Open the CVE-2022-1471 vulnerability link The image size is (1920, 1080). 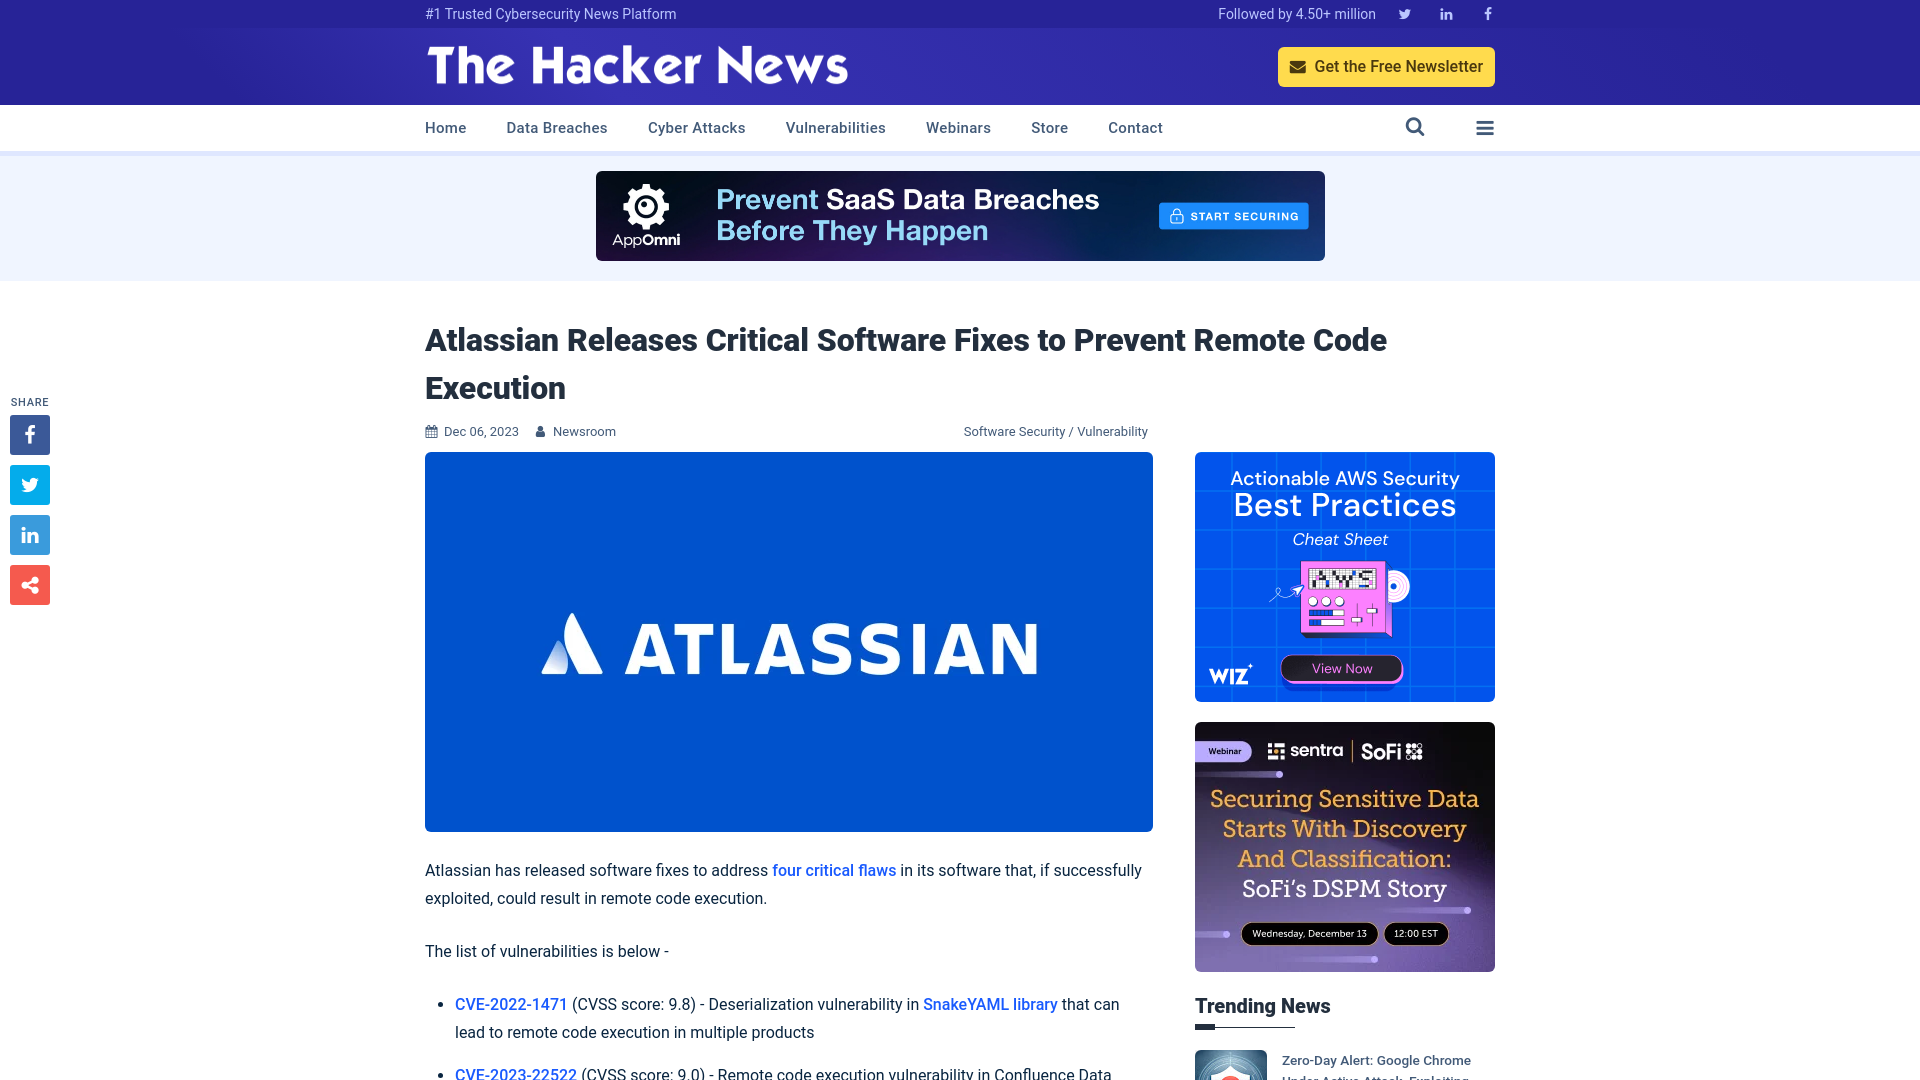tap(510, 1004)
